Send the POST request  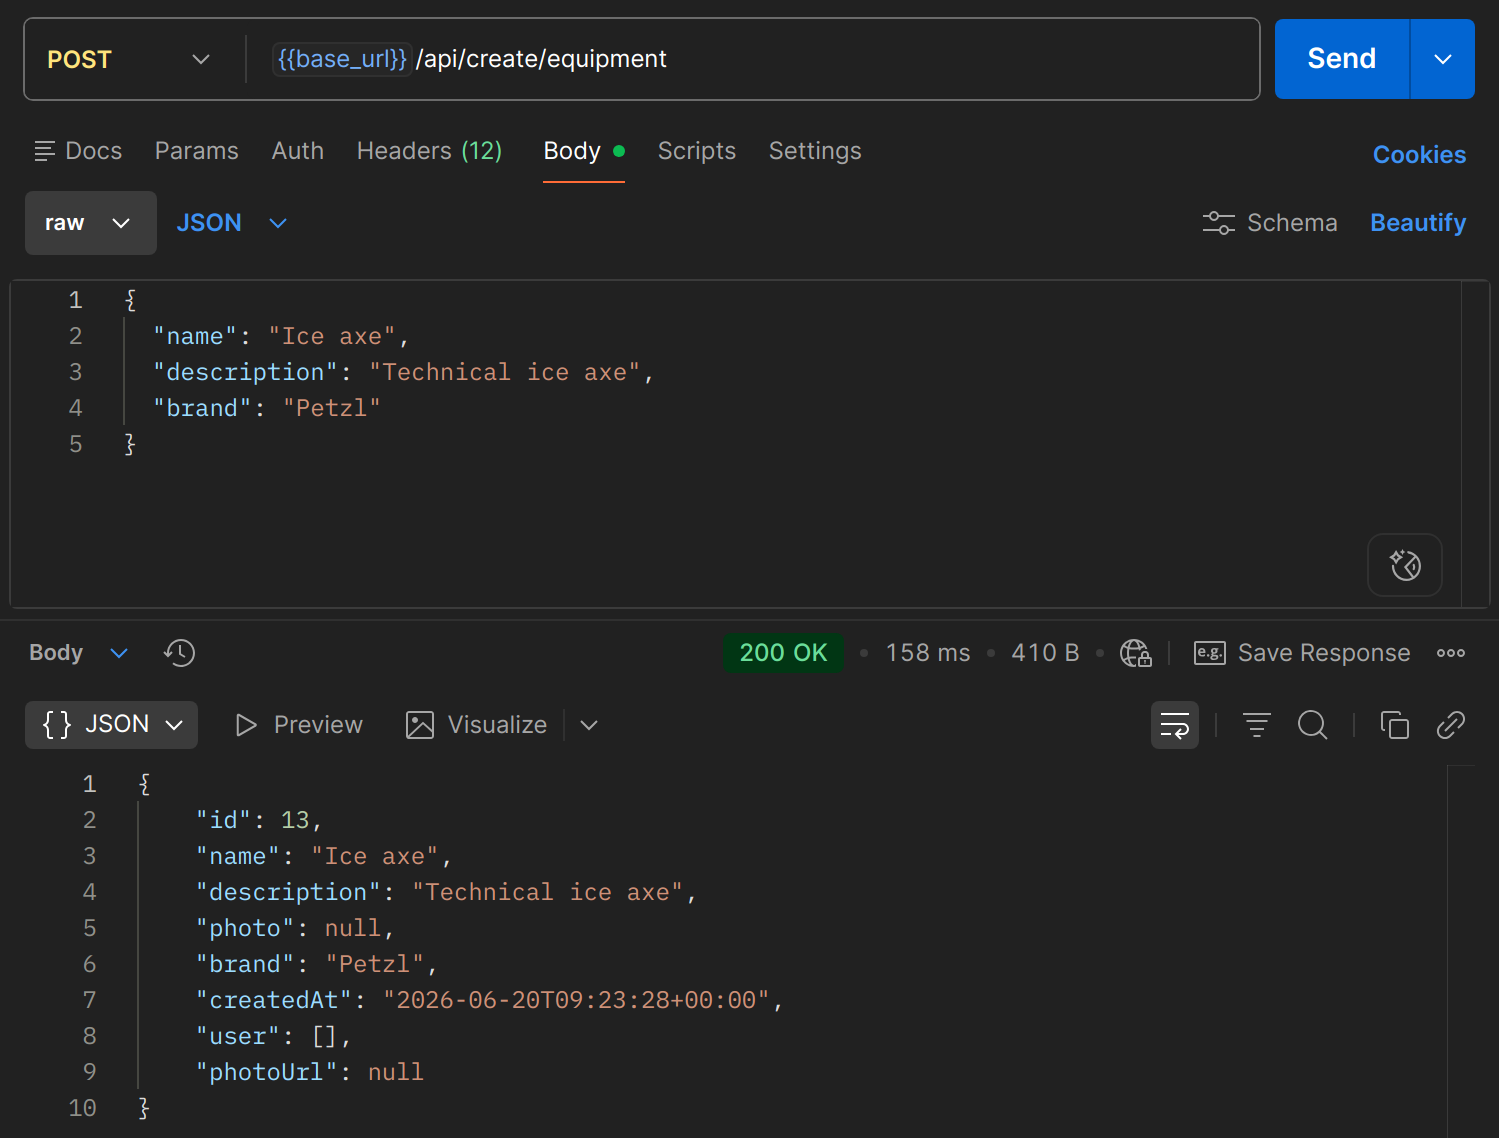1342,59
